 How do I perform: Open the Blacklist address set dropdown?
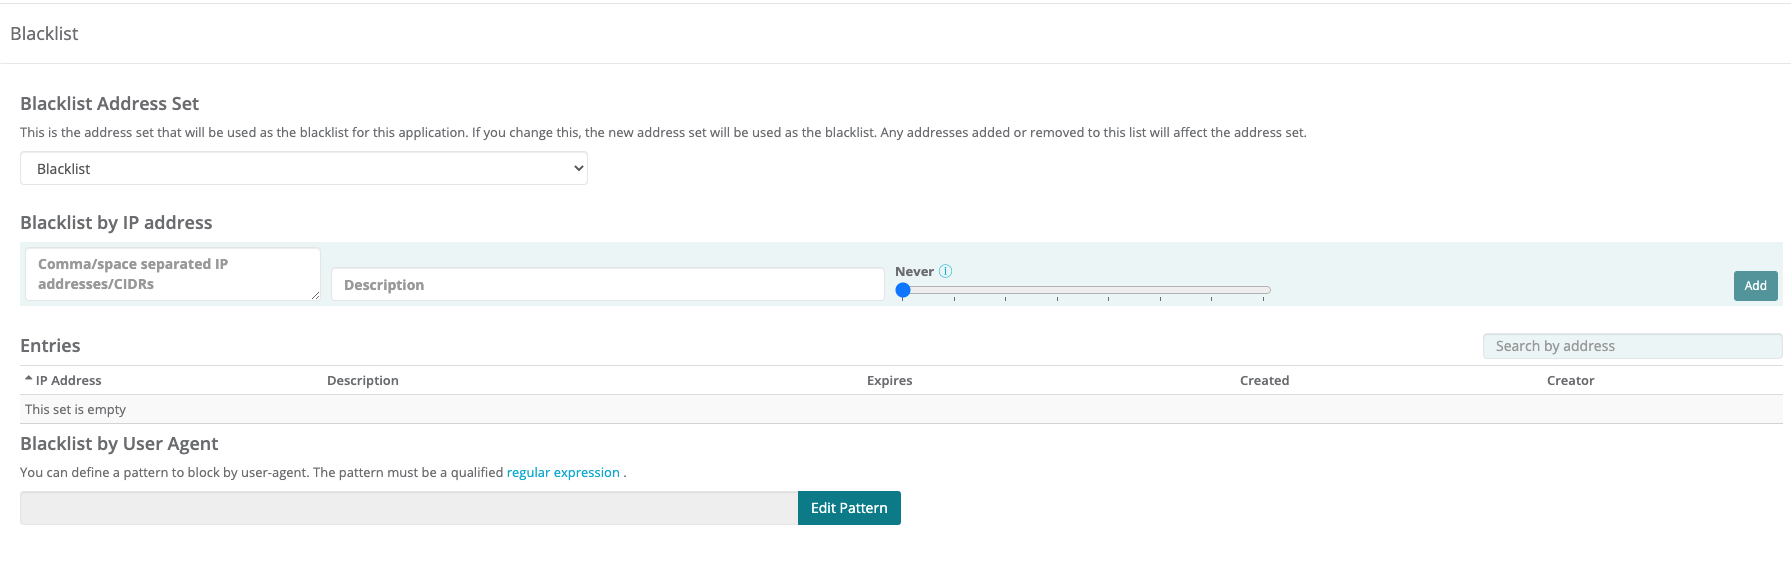304,169
